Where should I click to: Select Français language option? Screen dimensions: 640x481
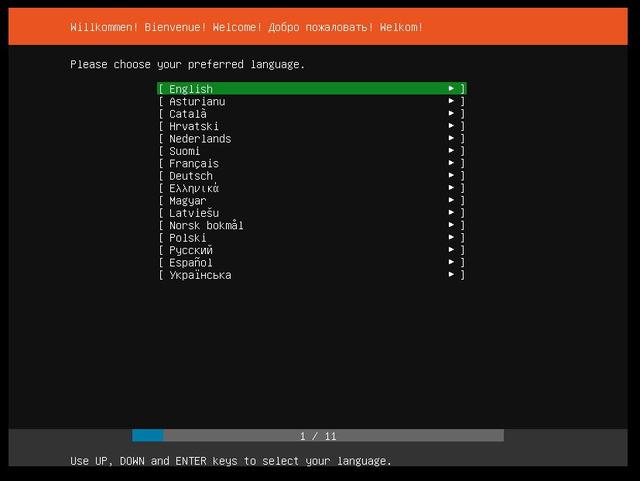coord(312,163)
